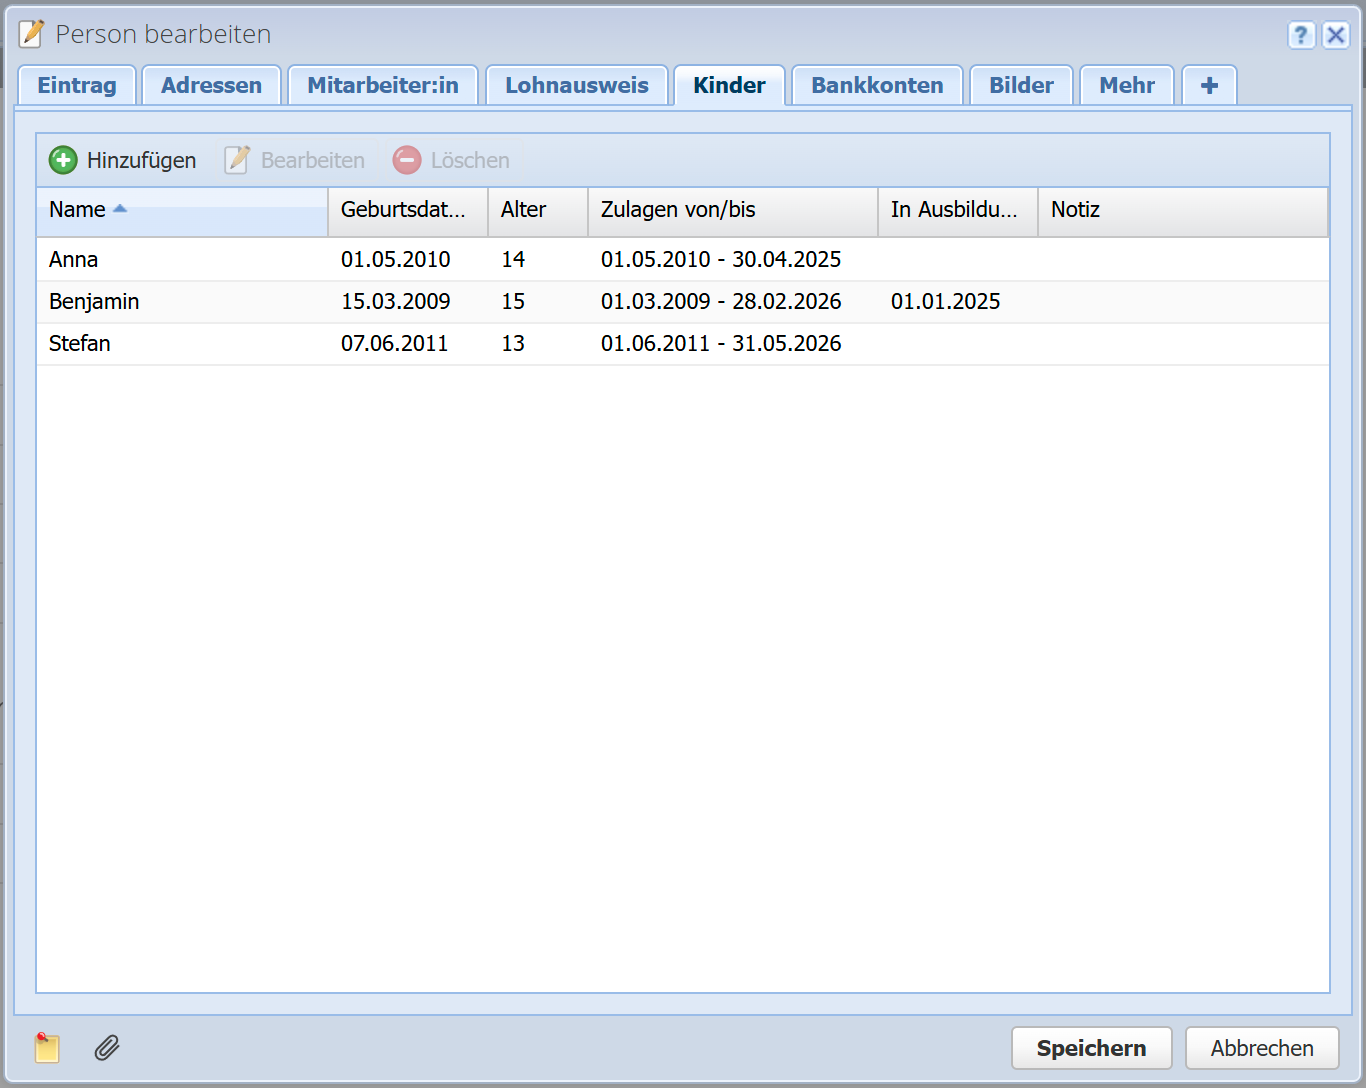
Task: Open help with the question mark icon
Action: [1300, 35]
